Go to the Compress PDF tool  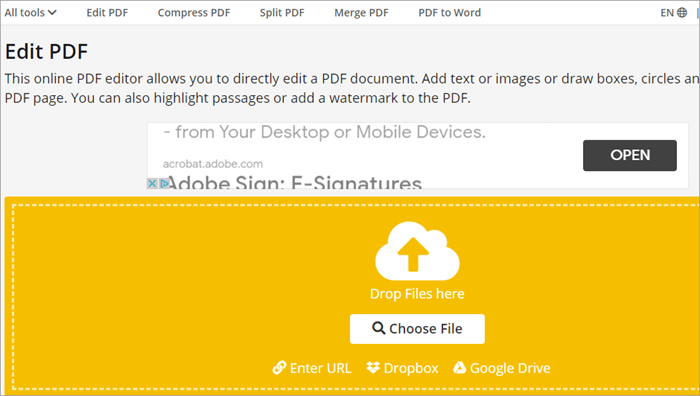coord(194,13)
